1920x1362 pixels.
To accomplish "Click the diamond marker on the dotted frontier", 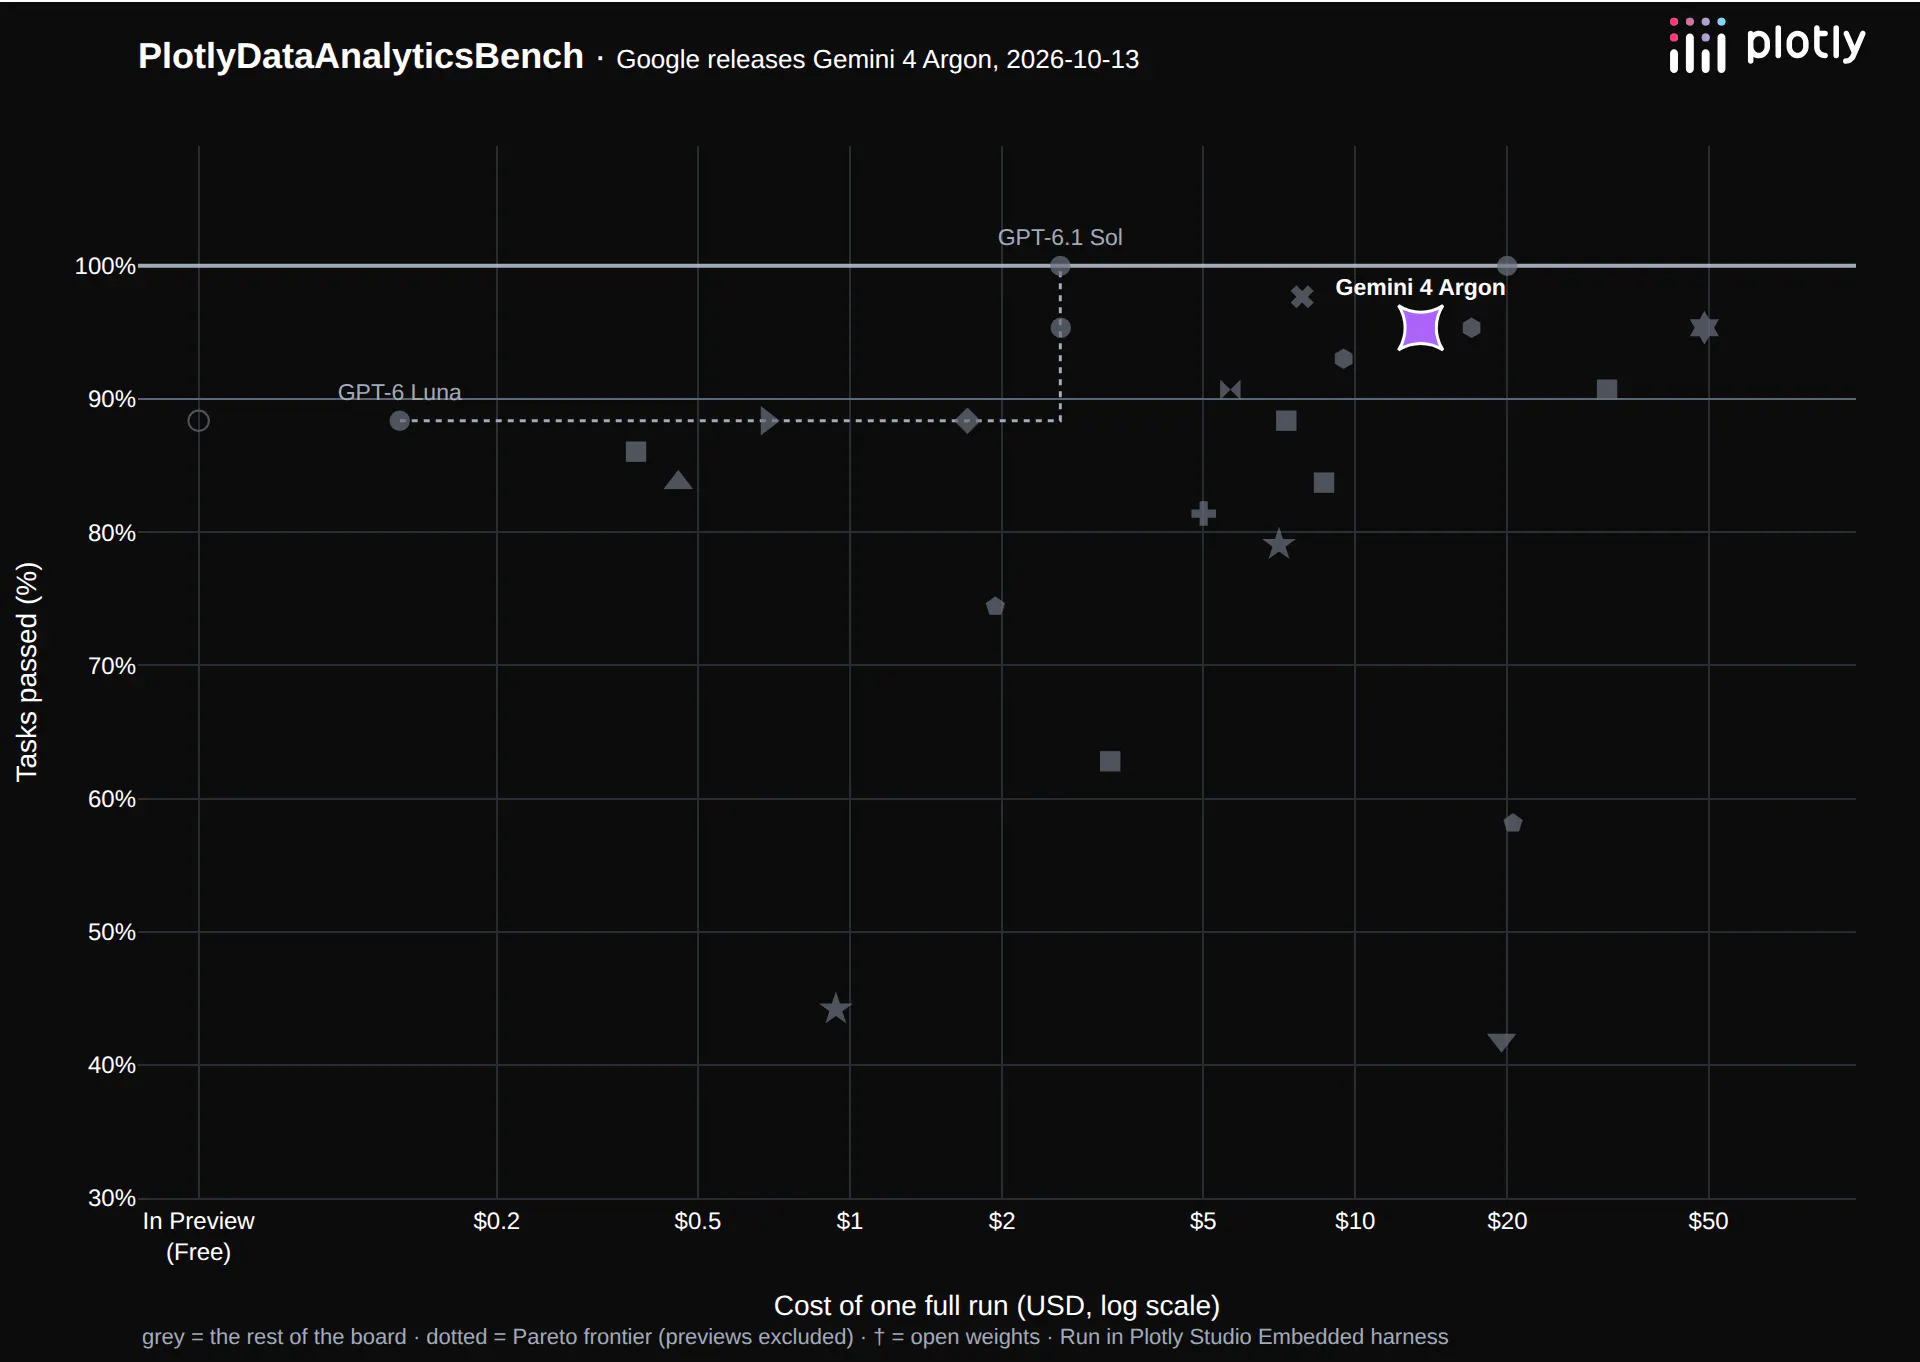I will click(967, 421).
